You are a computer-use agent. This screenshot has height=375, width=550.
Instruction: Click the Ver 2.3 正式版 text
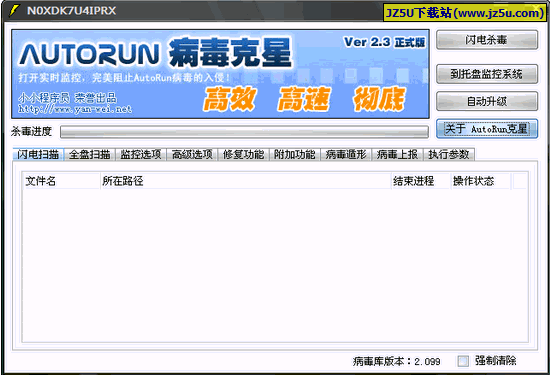(x=384, y=42)
